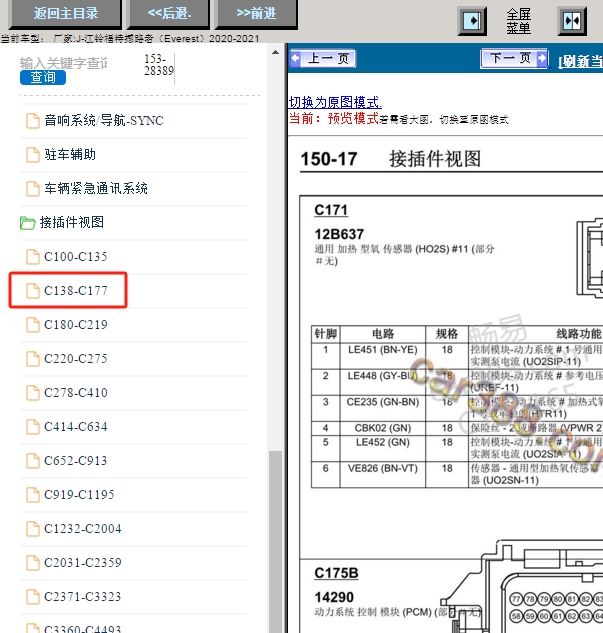Click the 规格 column header
Viewport: 603px width, 633px height.
tap(447, 334)
